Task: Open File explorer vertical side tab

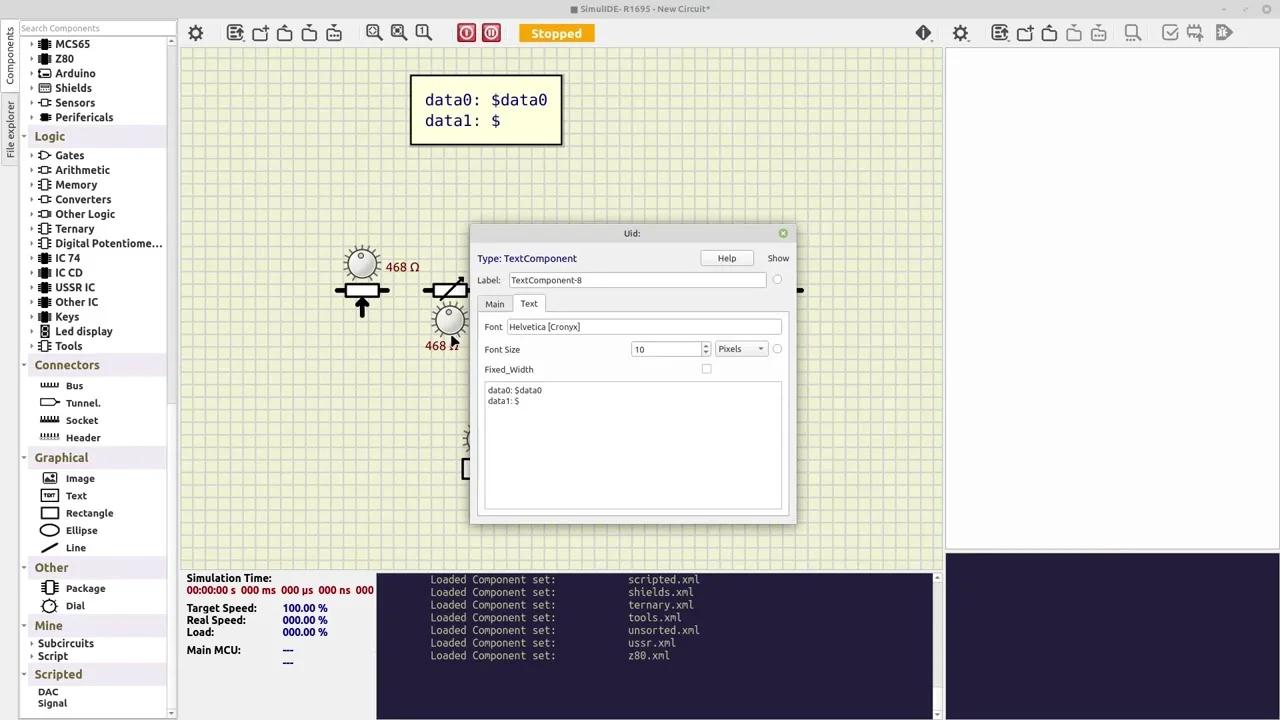Action: click(x=10, y=129)
